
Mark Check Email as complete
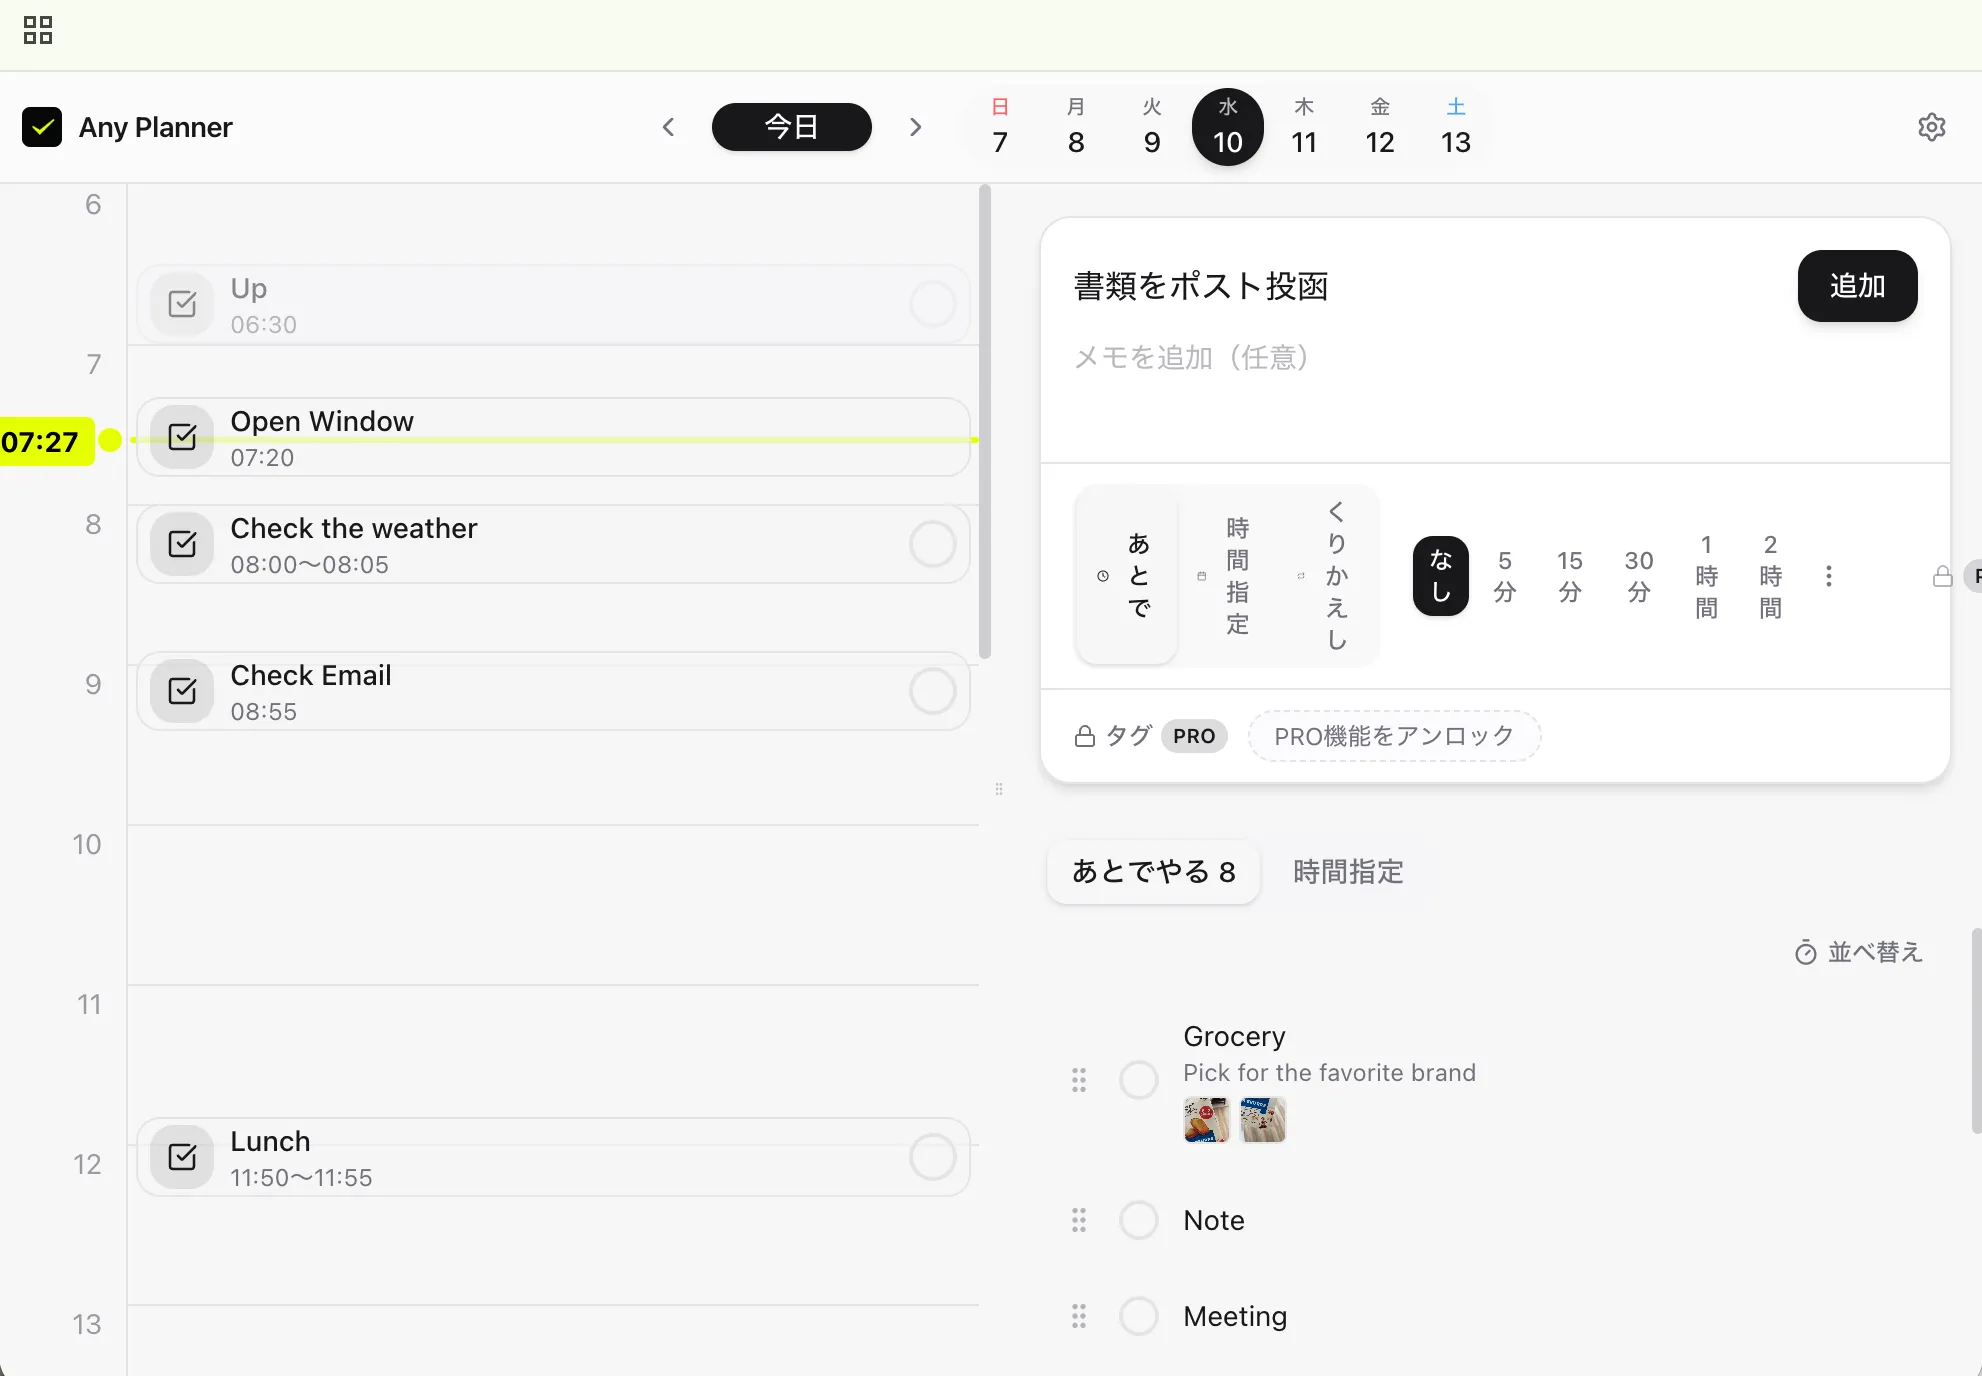tap(933, 691)
